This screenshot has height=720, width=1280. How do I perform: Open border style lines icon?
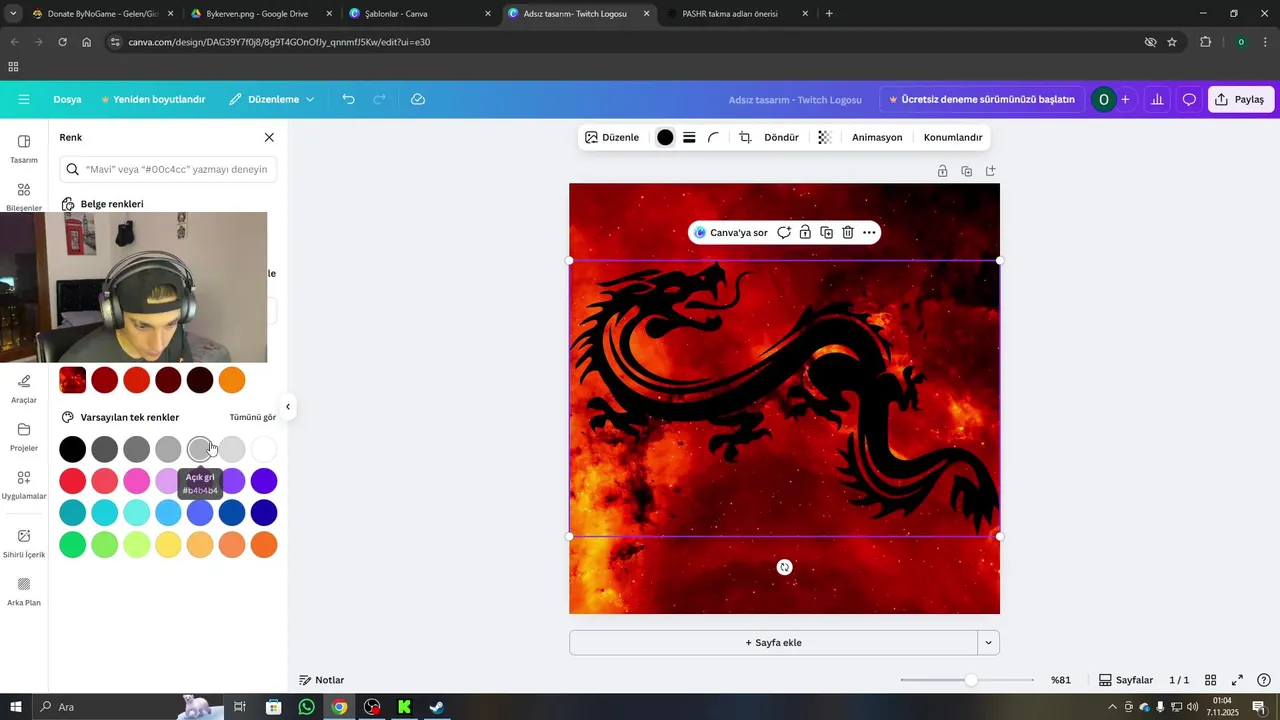click(x=689, y=137)
